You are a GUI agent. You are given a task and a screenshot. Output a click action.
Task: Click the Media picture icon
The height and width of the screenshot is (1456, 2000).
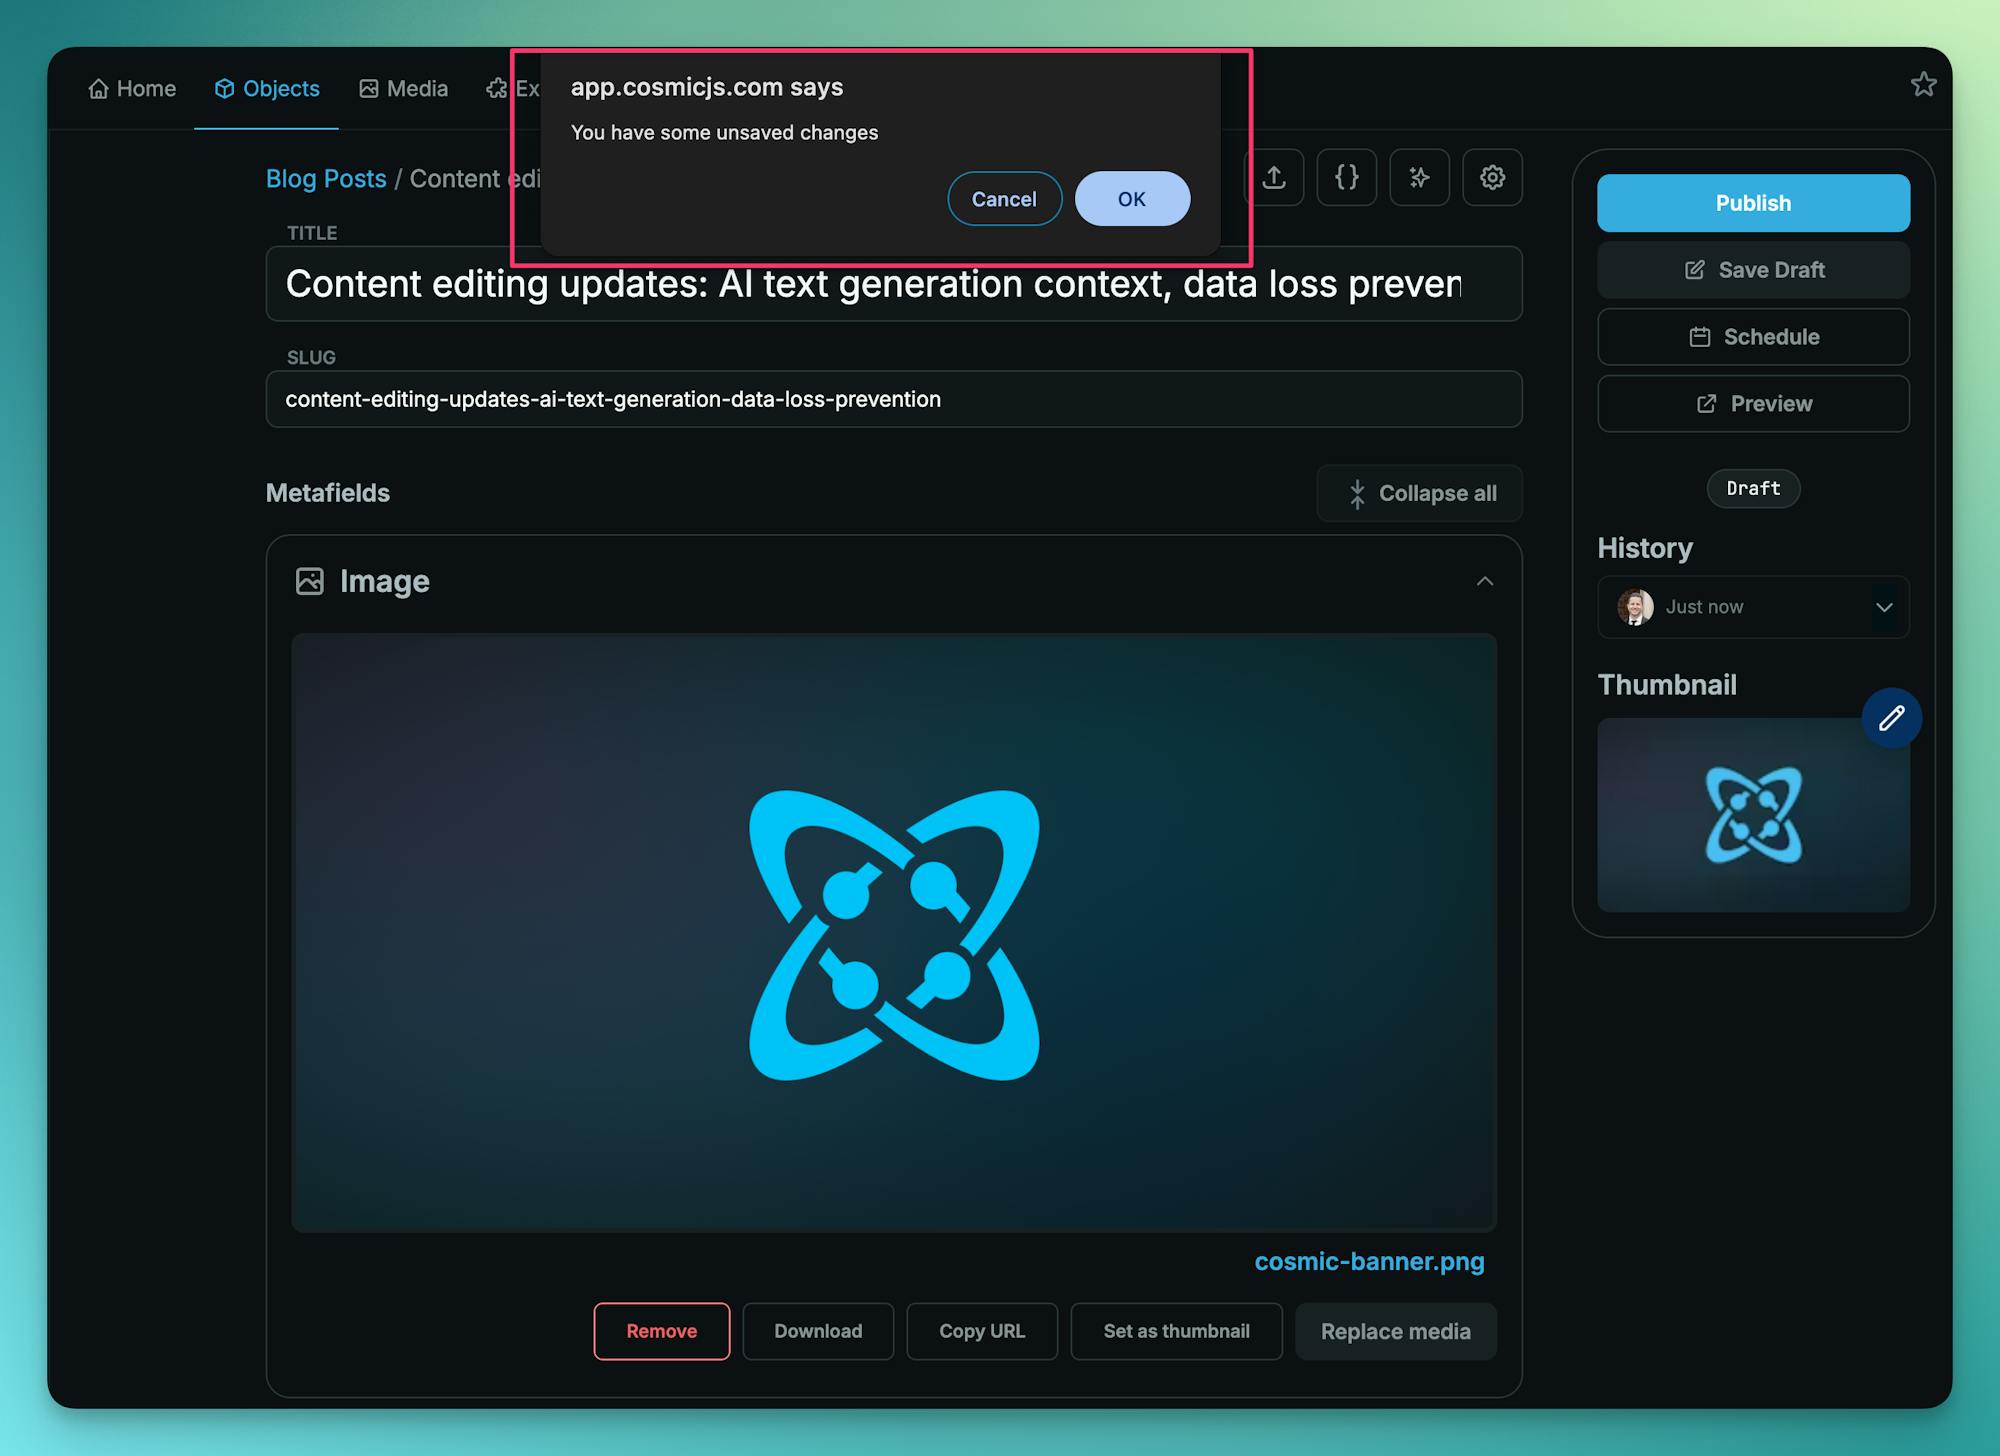368,89
